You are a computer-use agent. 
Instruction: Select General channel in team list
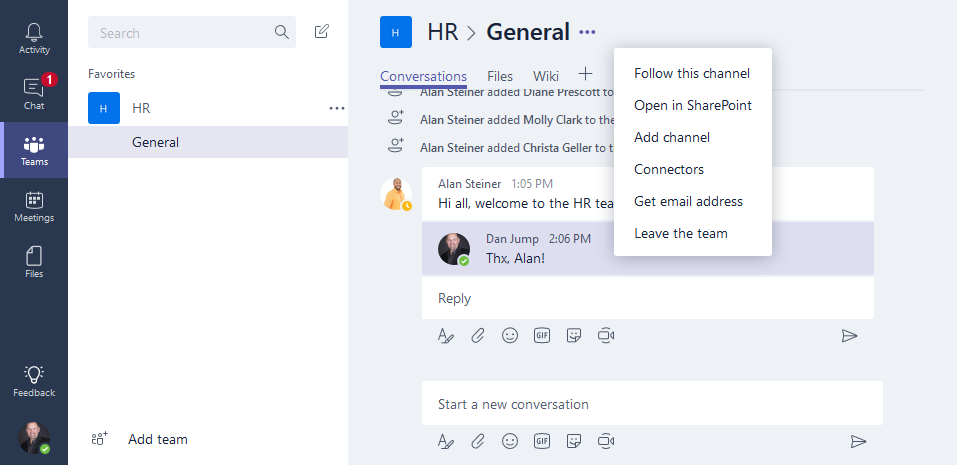[x=156, y=142]
